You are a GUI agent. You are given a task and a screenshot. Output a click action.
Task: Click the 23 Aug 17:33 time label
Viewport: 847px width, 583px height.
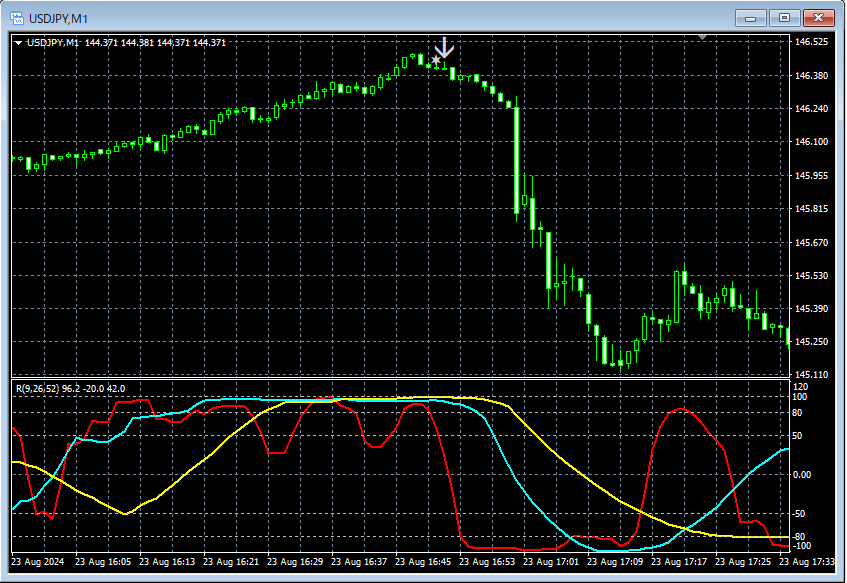(x=806, y=561)
